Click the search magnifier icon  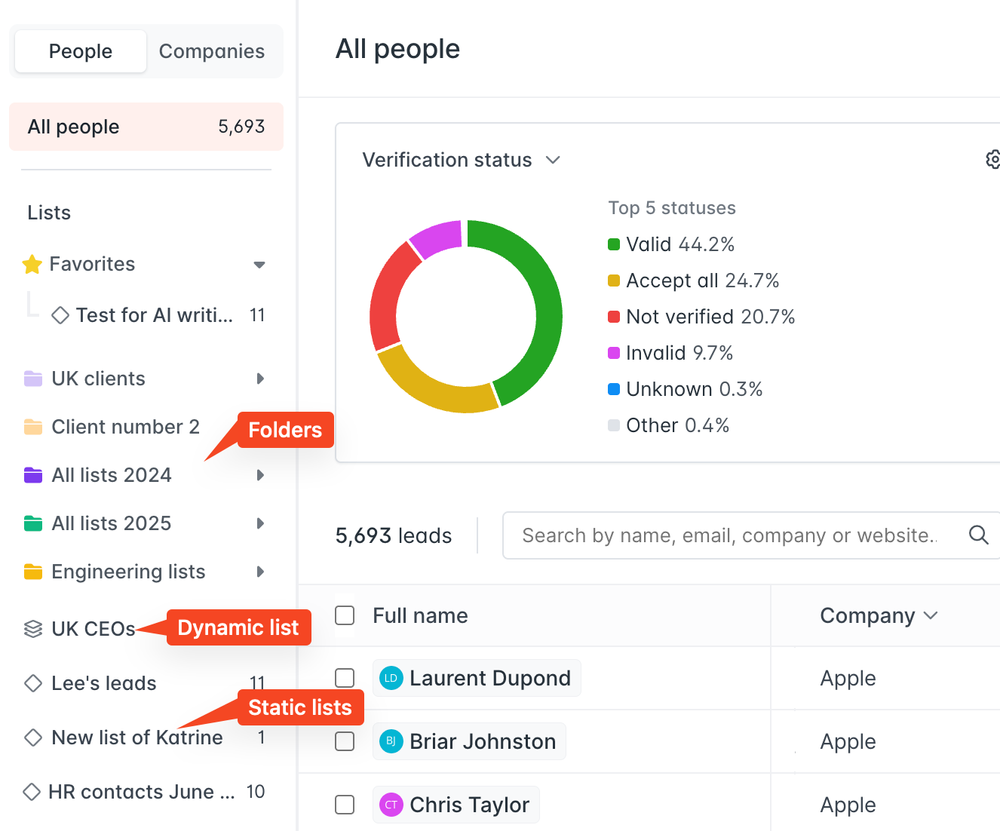977,535
